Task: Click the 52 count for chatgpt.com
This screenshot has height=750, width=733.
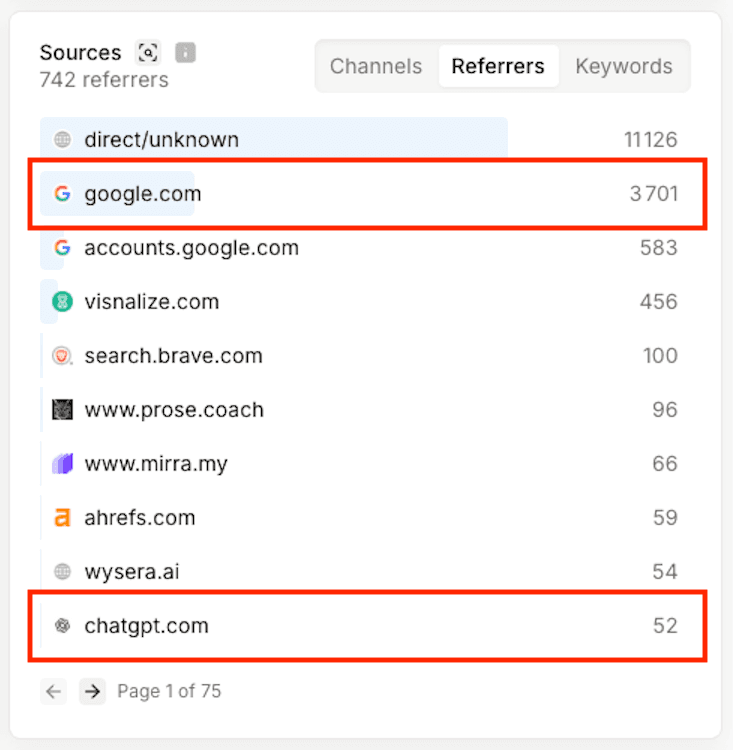Action: point(666,626)
